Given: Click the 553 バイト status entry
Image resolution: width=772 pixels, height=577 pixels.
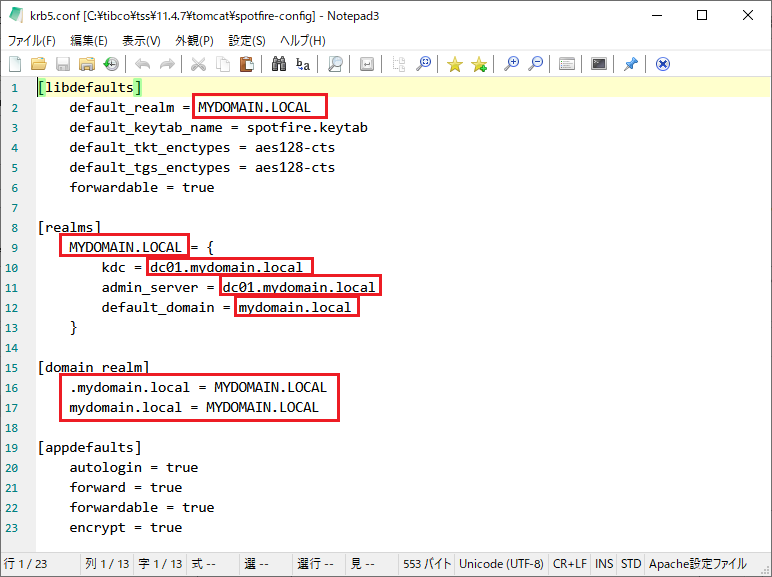Looking at the screenshot, I should 427,564.
